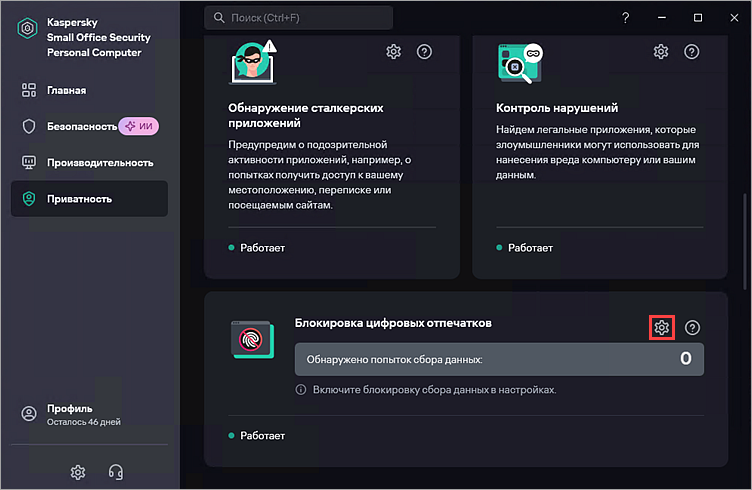
Task: Click the Главная grid icon
Action: [x=29, y=90]
